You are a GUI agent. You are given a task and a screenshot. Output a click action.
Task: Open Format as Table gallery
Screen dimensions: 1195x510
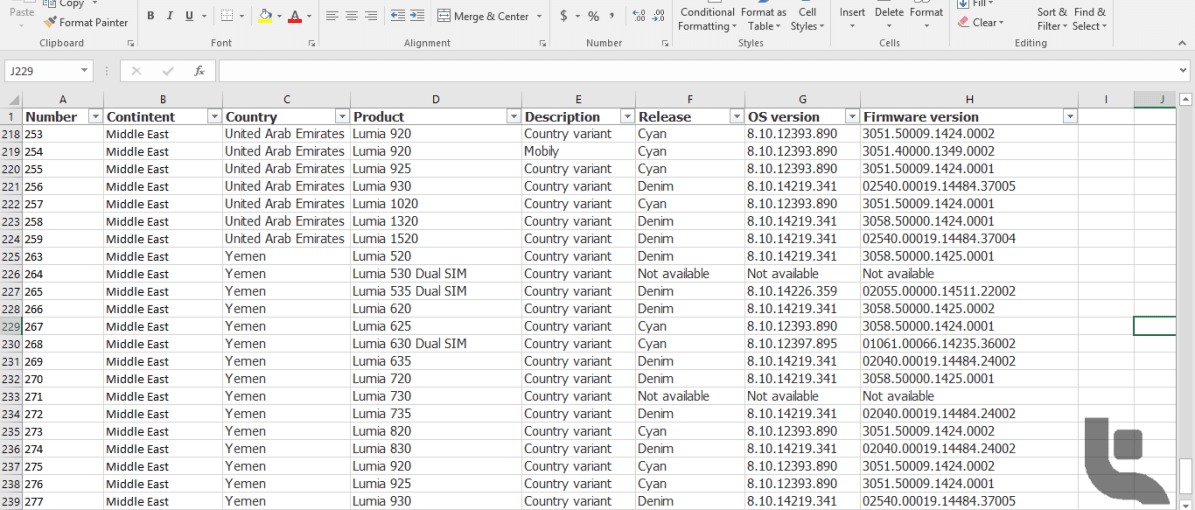point(764,18)
